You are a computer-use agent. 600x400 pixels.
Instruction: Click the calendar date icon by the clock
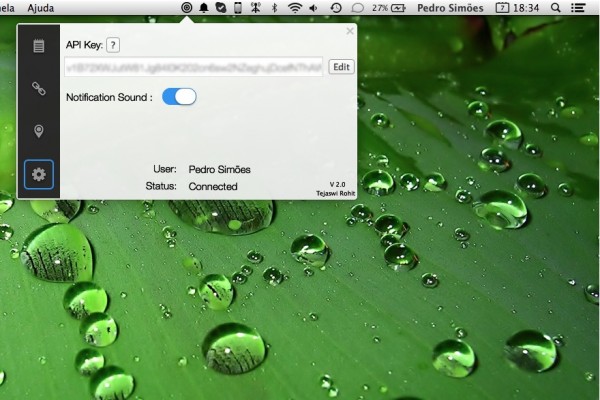(x=502, y=8)
